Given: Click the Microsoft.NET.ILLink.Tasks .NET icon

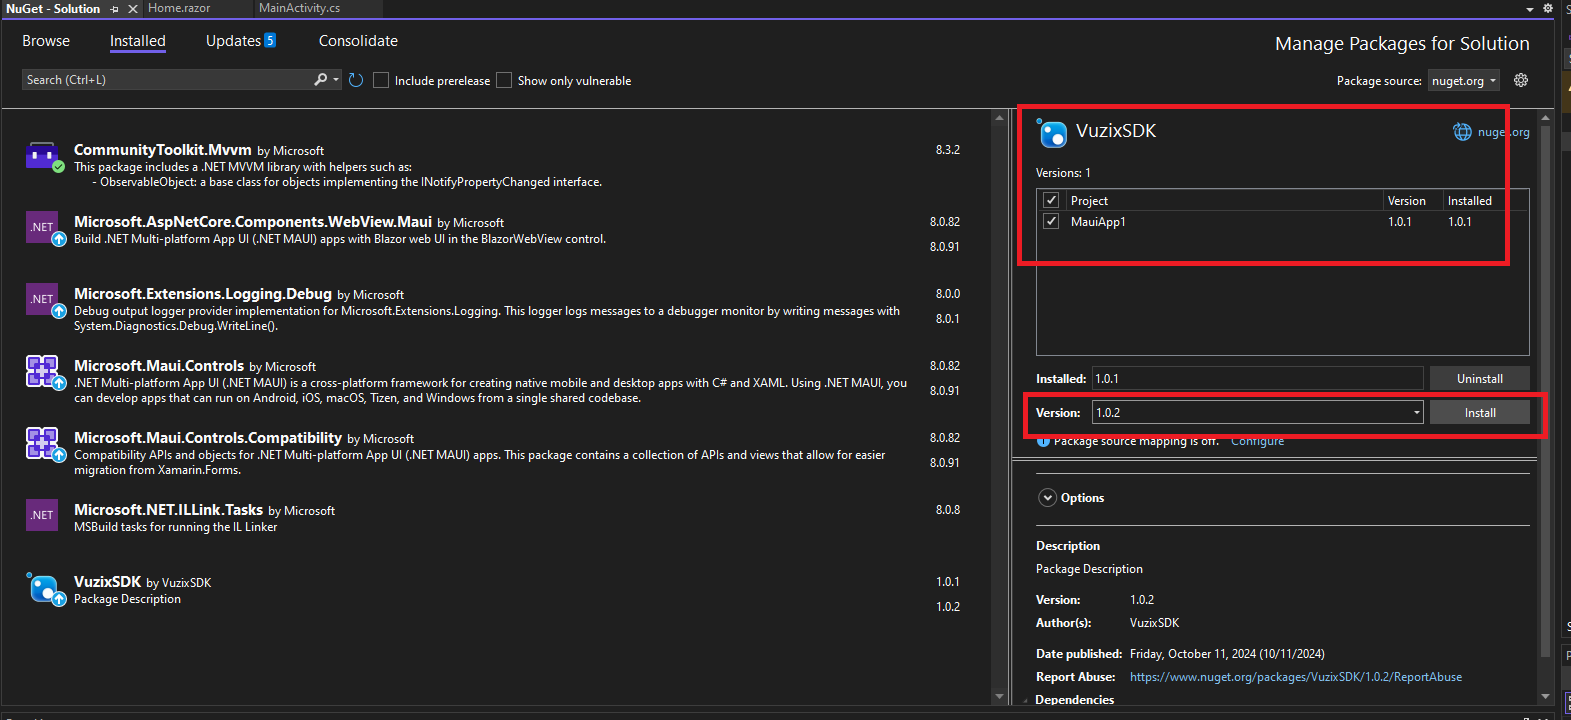Looking at the screenshot, I should pos(42,515).
